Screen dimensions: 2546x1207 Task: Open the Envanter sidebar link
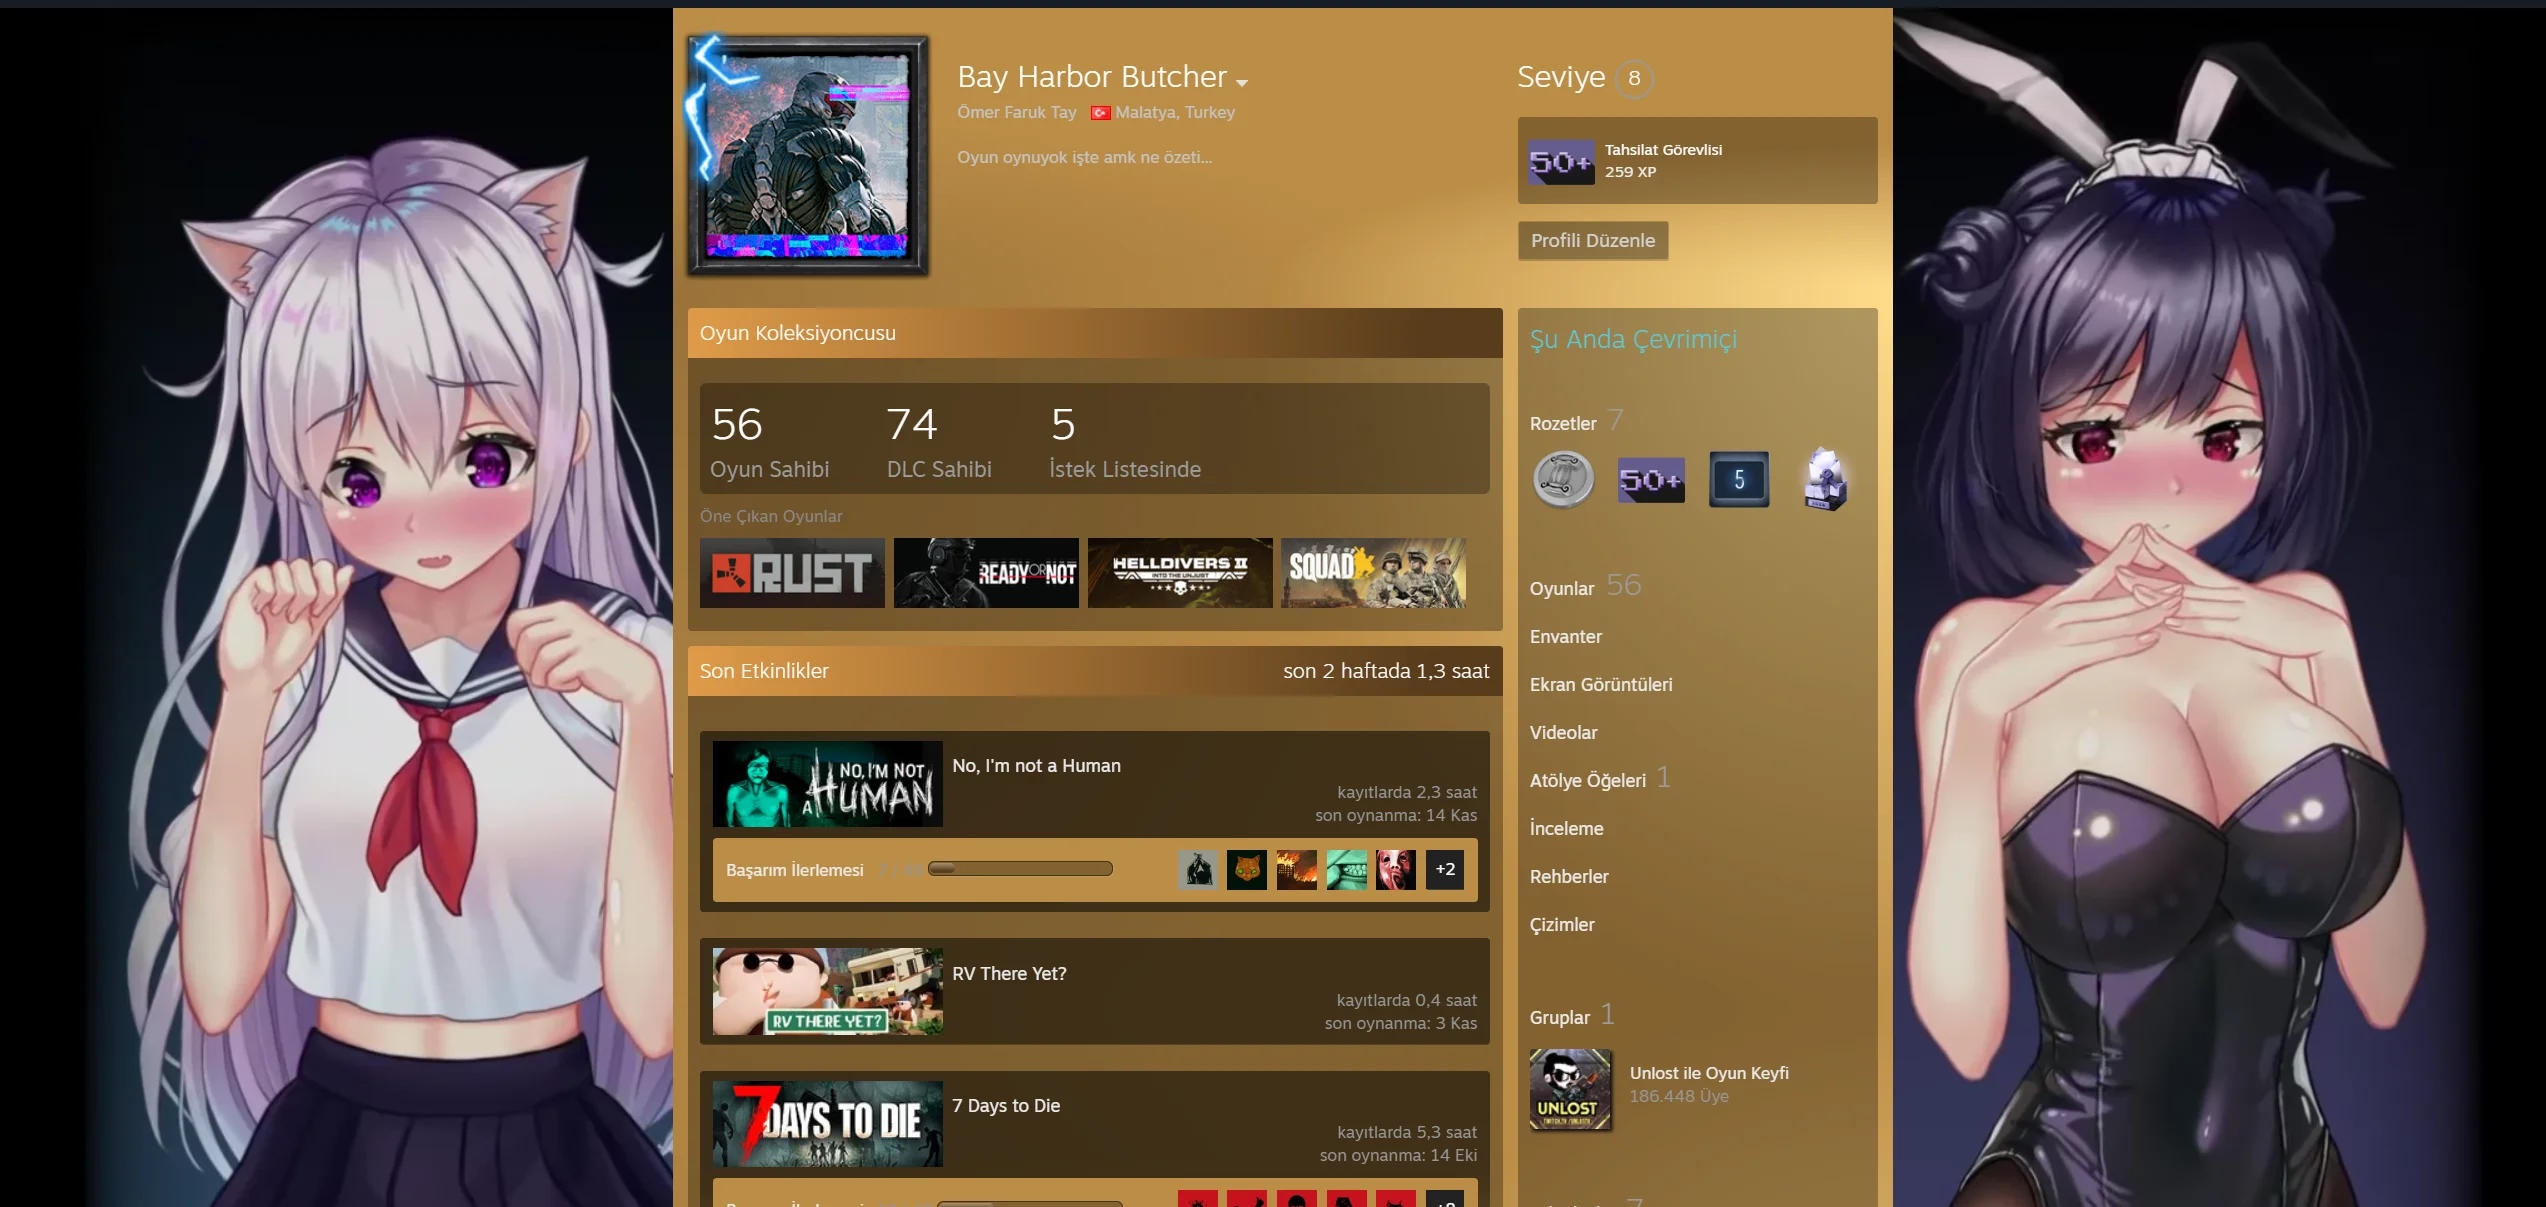1565,637
